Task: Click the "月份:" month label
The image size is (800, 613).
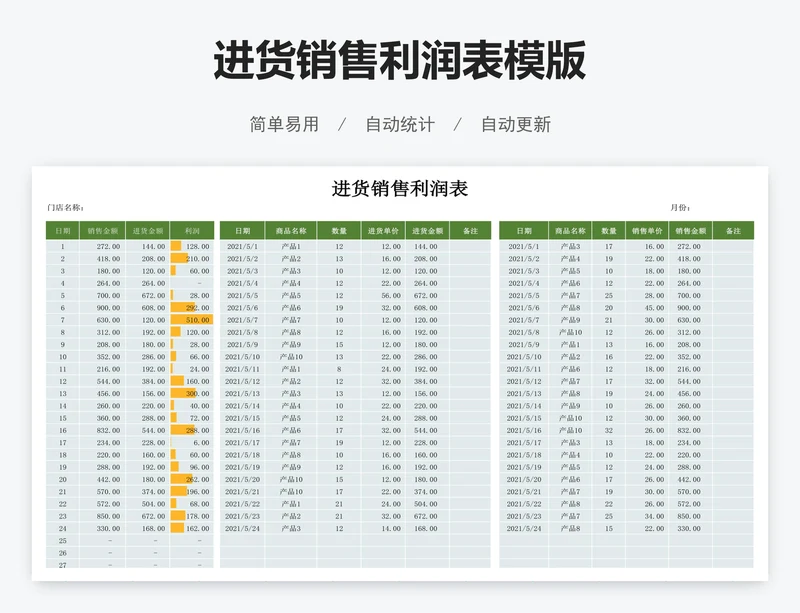Action: tap(680, 208)
